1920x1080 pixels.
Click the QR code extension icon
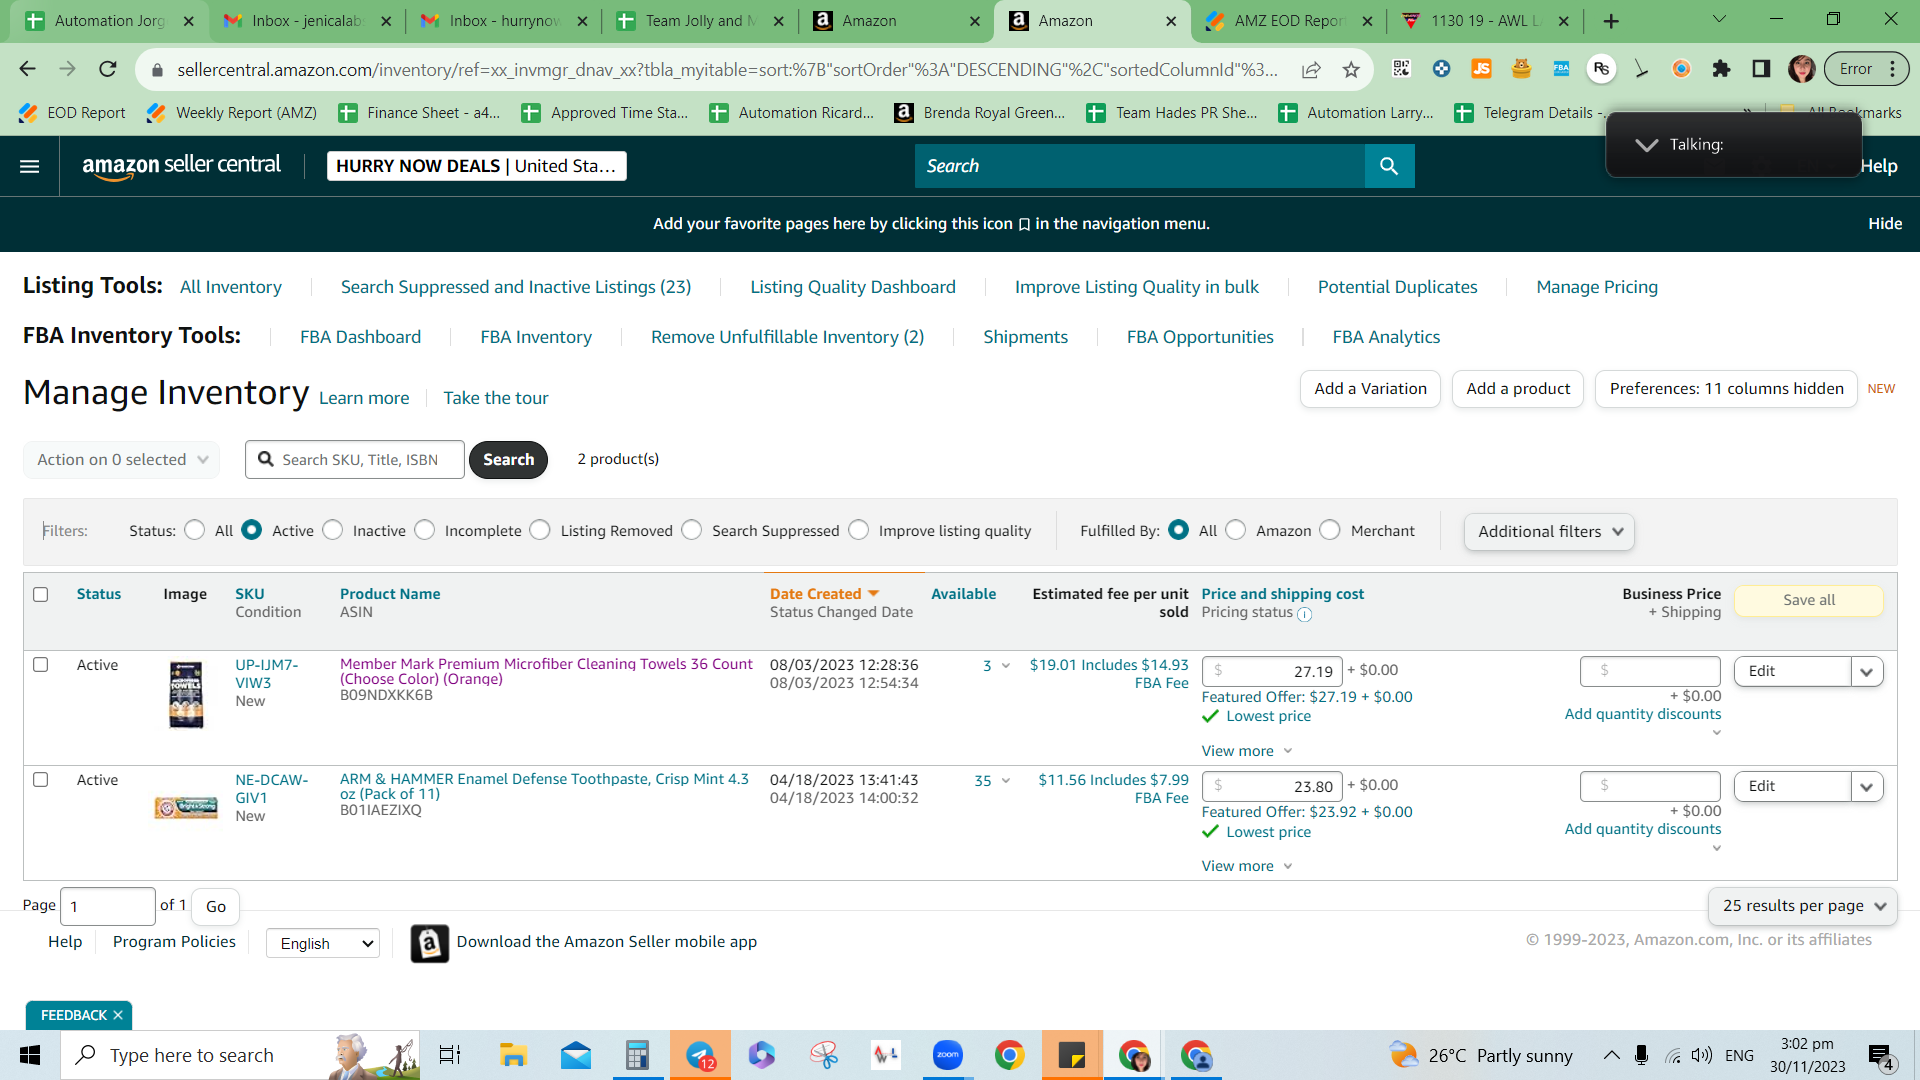(1401, 69)
